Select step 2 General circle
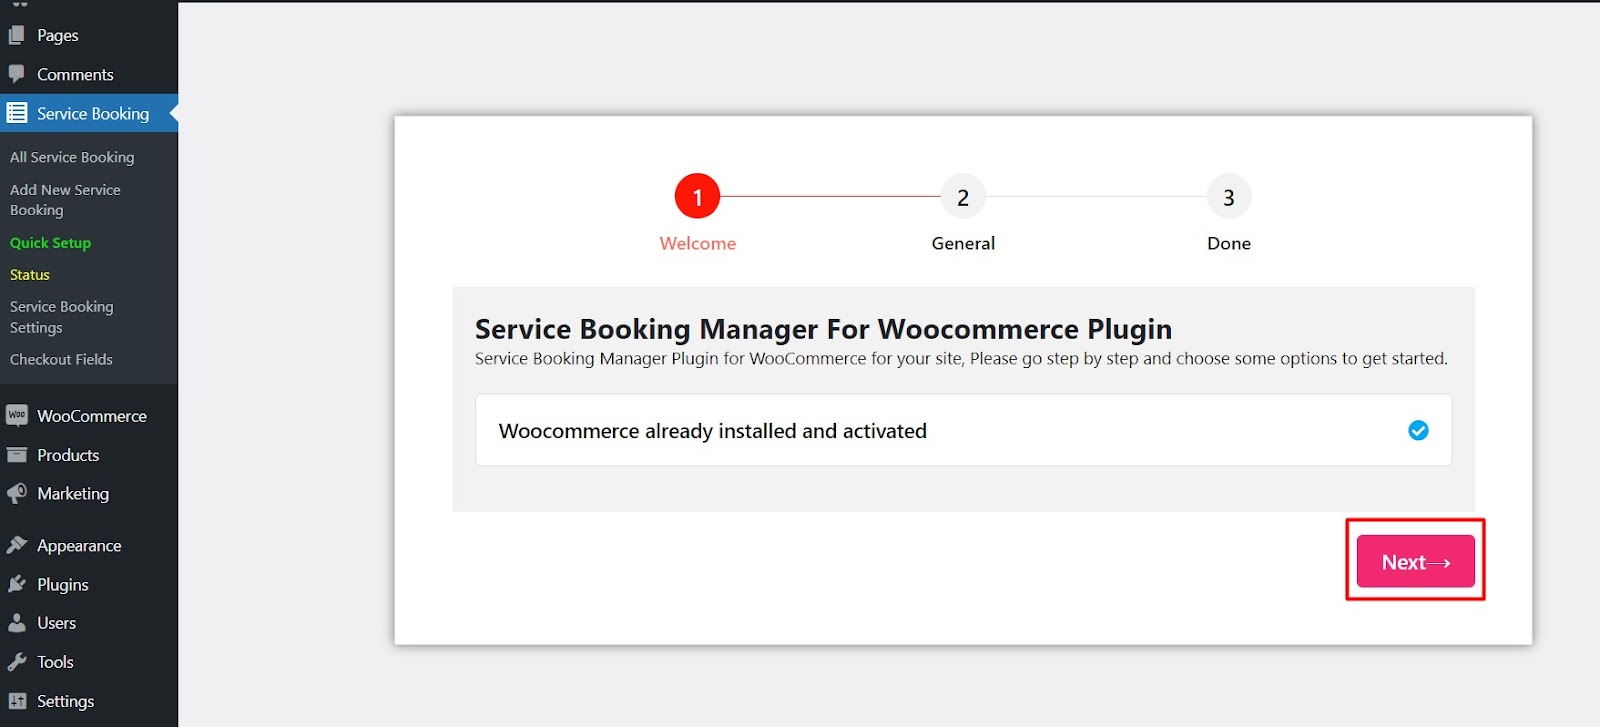 (963, 197)
